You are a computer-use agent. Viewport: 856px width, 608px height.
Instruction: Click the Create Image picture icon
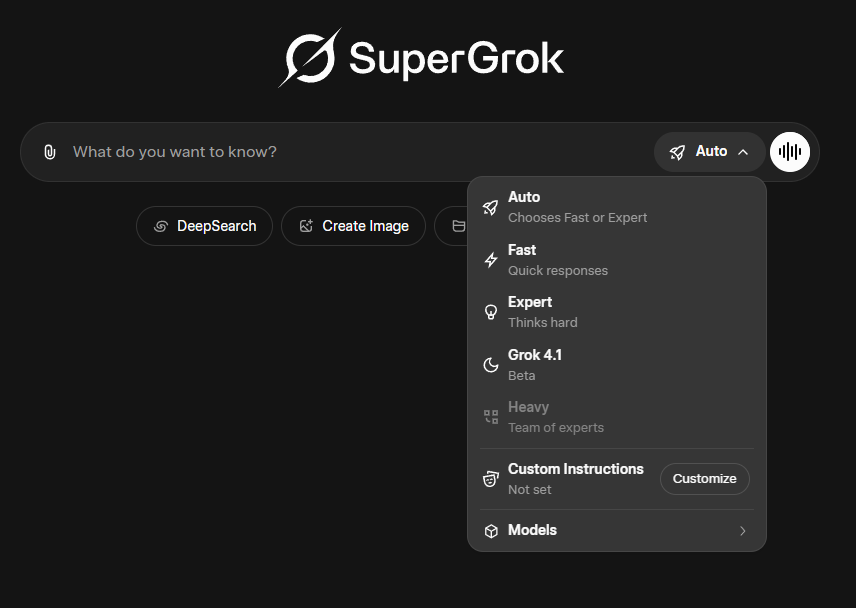click(x=306, y=226)
